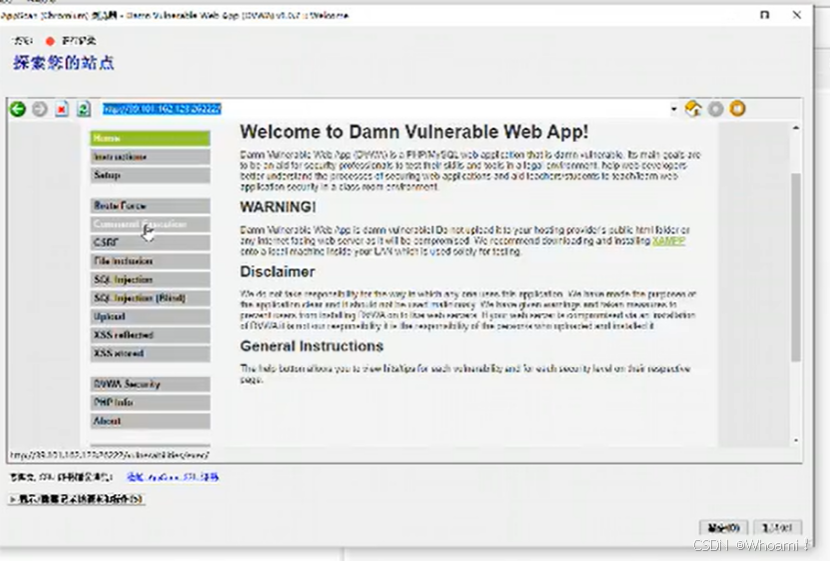The height and width of the screenshot is (561, 830).
Task: Reload the page with the green refresh icon
Action: pyautogui.click(x=84, y=109)
